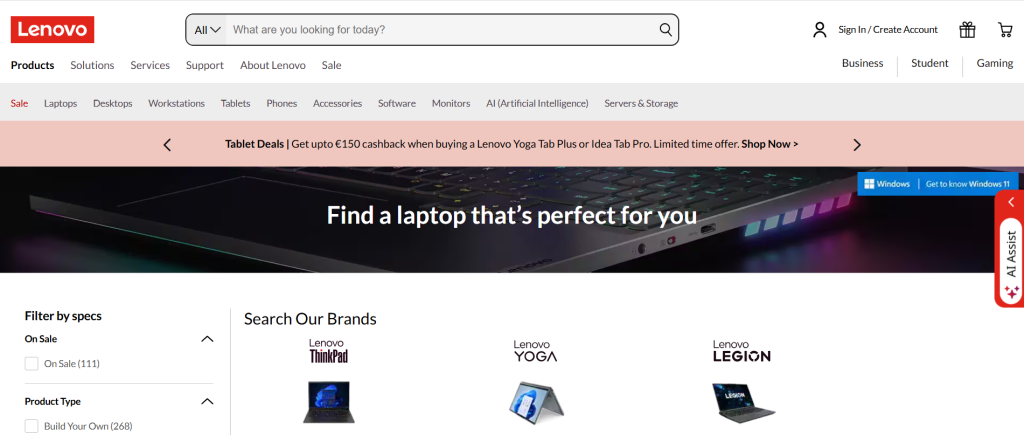Click the user account icon
Viewport: 1024px width, 435px height.
tap(820, 29)
